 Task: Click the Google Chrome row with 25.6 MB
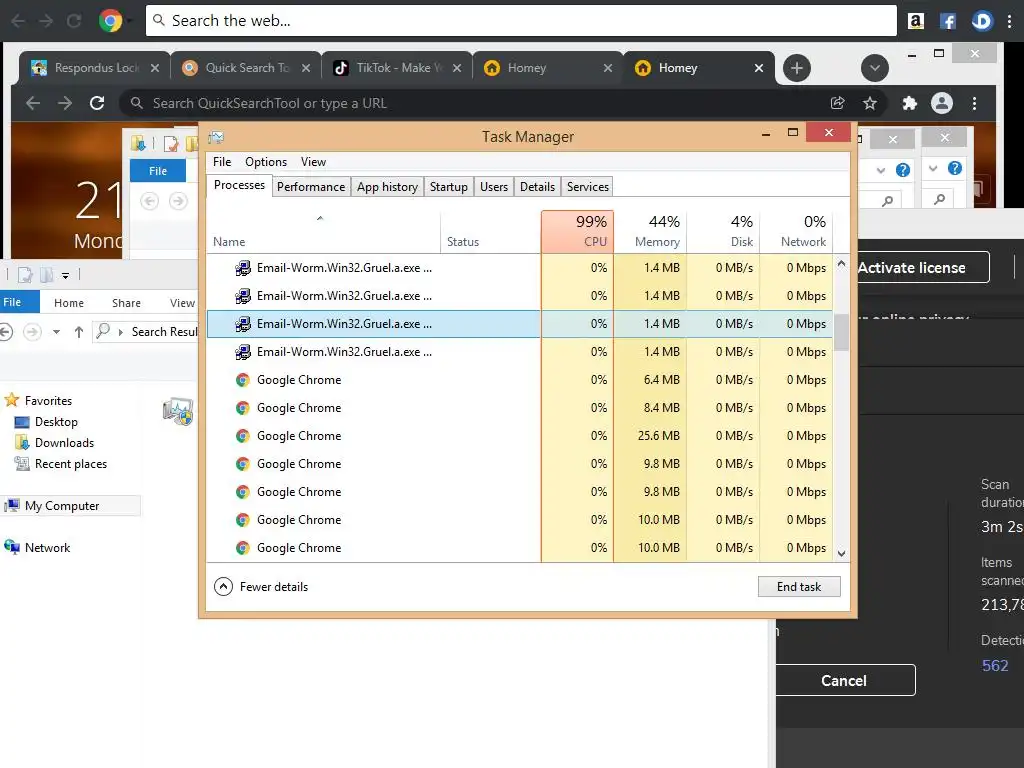(519, 436)
